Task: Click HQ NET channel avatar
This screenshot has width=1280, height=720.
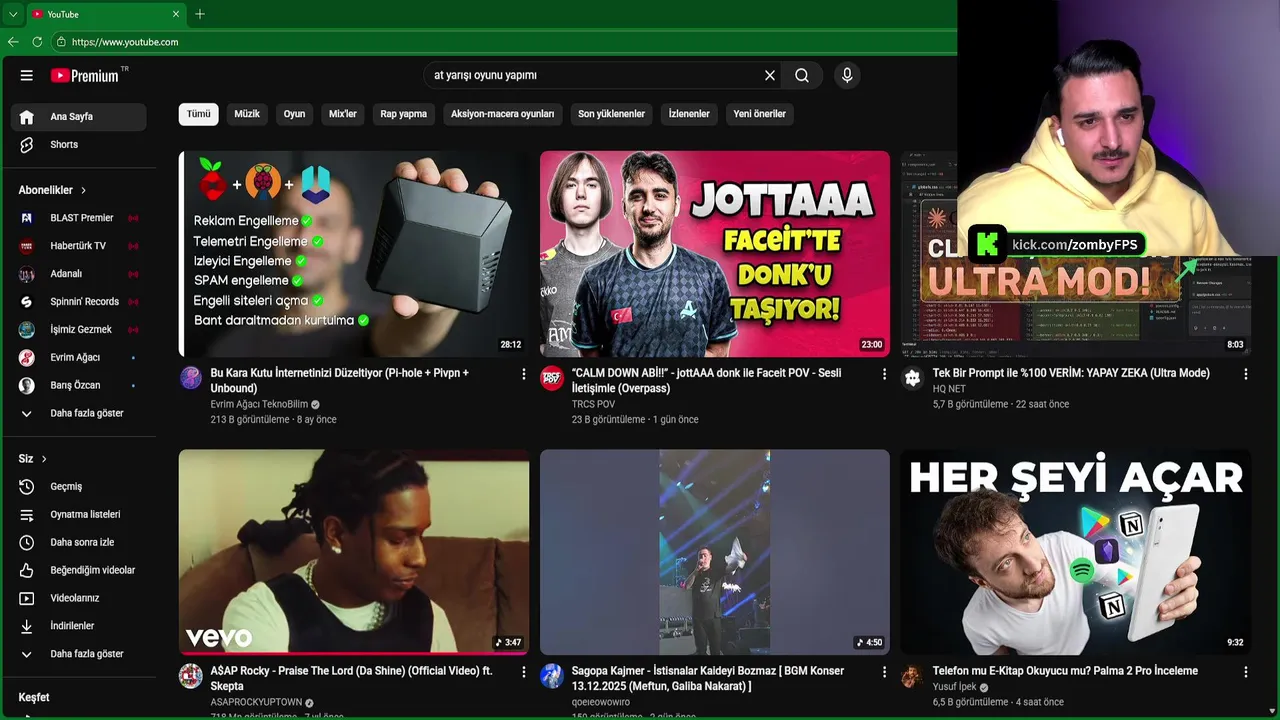Action: [x=912, y=378]
